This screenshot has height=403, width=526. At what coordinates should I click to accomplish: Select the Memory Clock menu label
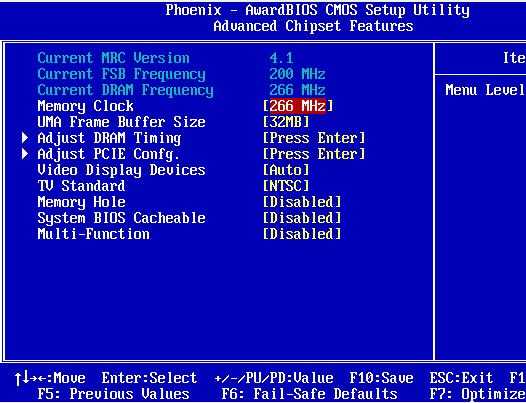tap(86, 106)
